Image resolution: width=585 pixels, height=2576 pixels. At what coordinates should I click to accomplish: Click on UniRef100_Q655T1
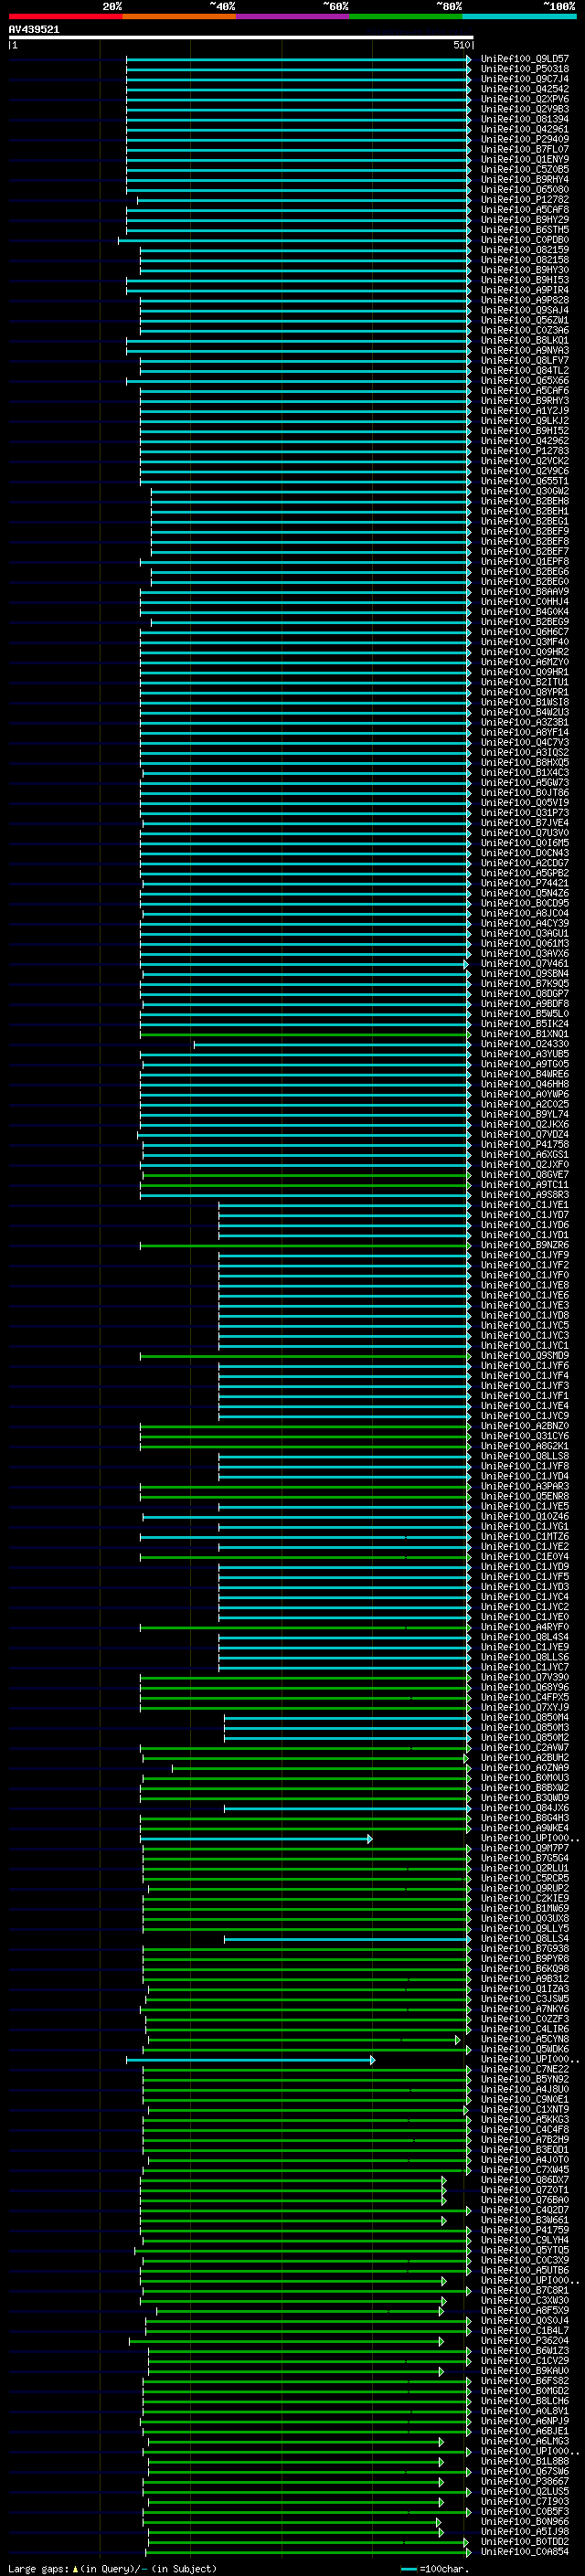coord(524,481)
